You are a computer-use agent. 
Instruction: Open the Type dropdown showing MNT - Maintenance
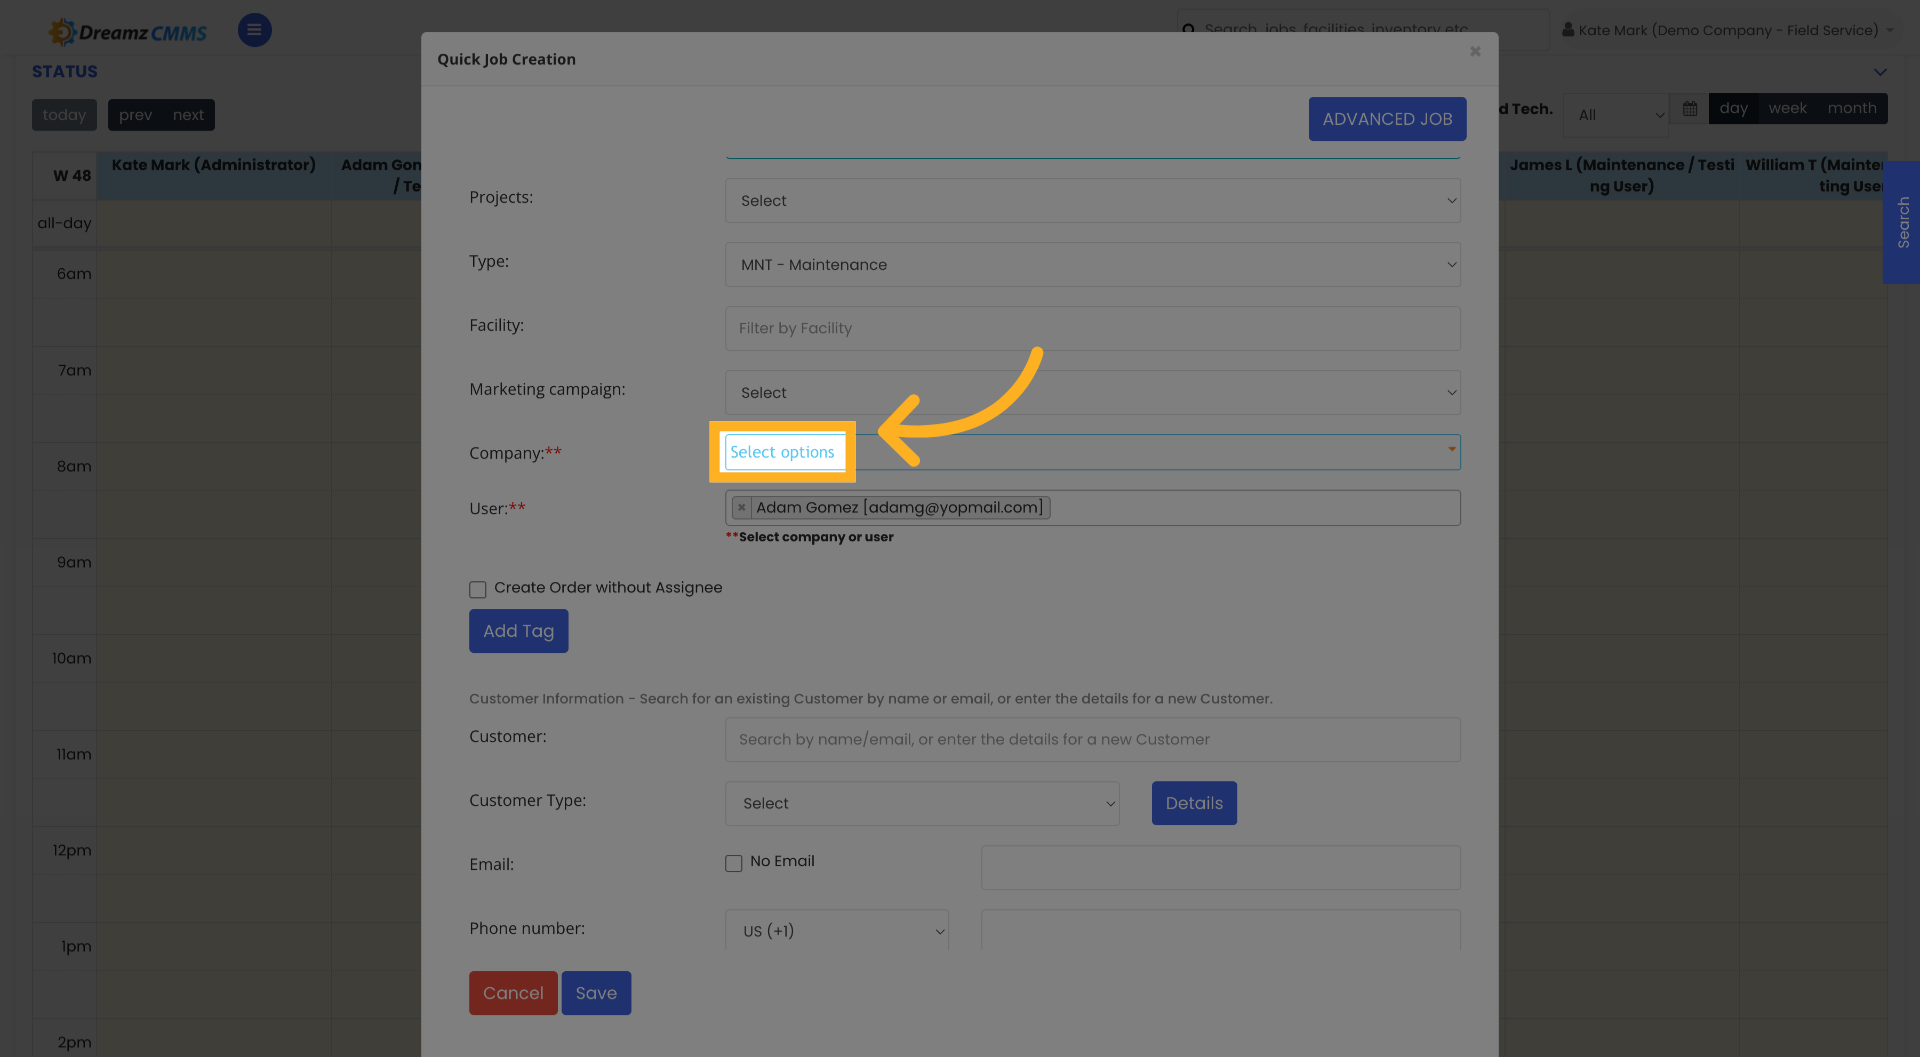point(1092,264)
